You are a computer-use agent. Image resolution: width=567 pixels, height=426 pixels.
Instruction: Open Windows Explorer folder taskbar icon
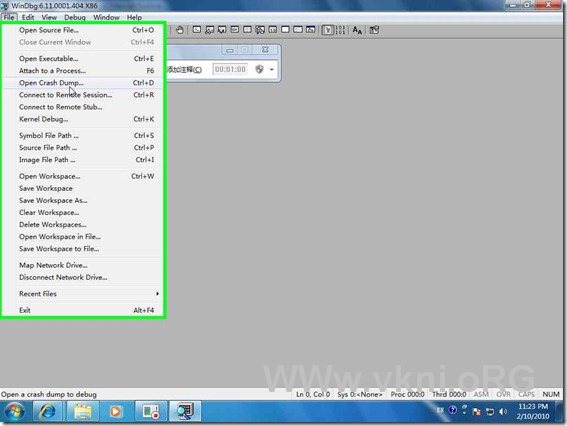click(x=82, y=412)
